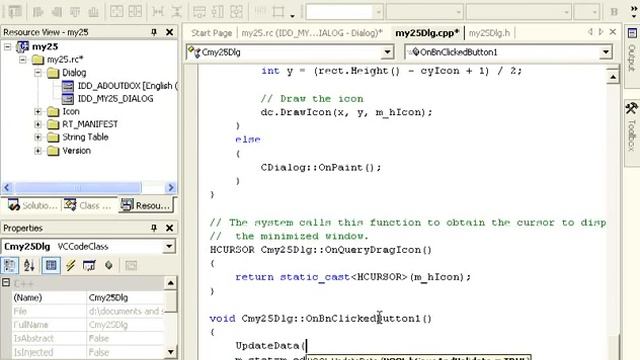The width and height of the screenshot is (640, 360).
Task: Switch to the my25.rc dialog tab
Action: tap(312, 33)
